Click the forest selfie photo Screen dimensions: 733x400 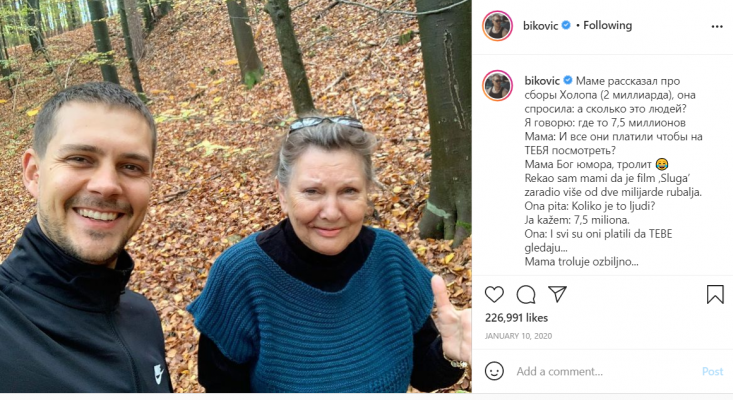[236, 196]
